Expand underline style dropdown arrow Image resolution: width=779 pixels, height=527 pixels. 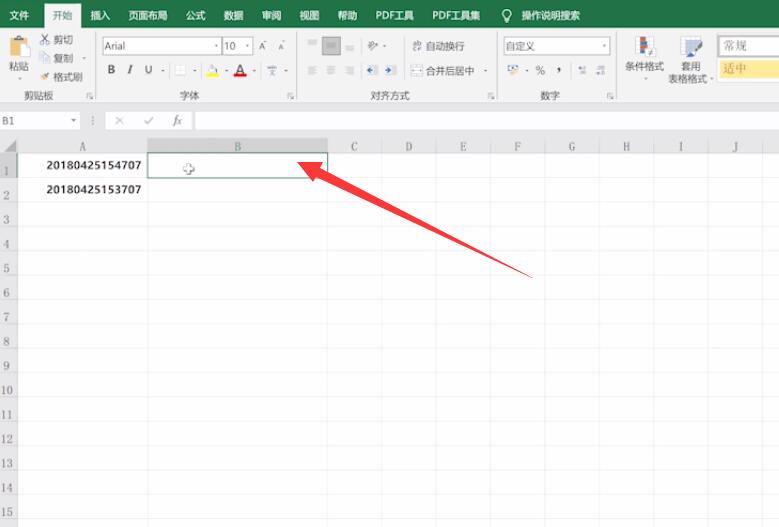(163, 71)
